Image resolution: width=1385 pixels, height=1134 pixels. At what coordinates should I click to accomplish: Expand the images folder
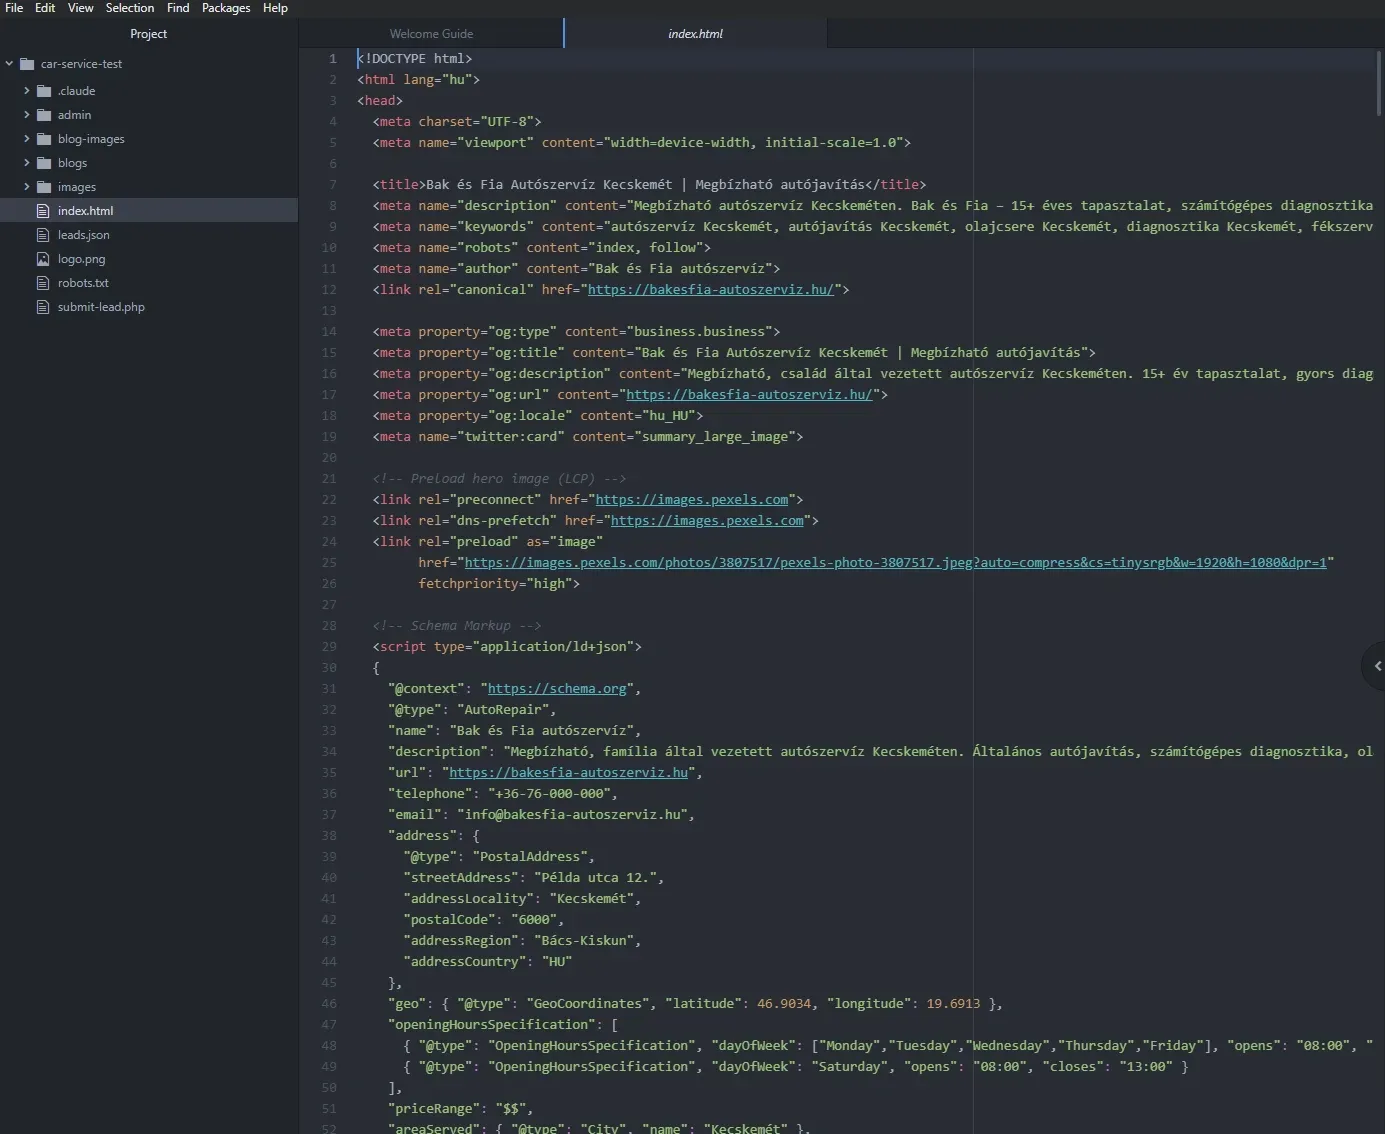(27, 187)
